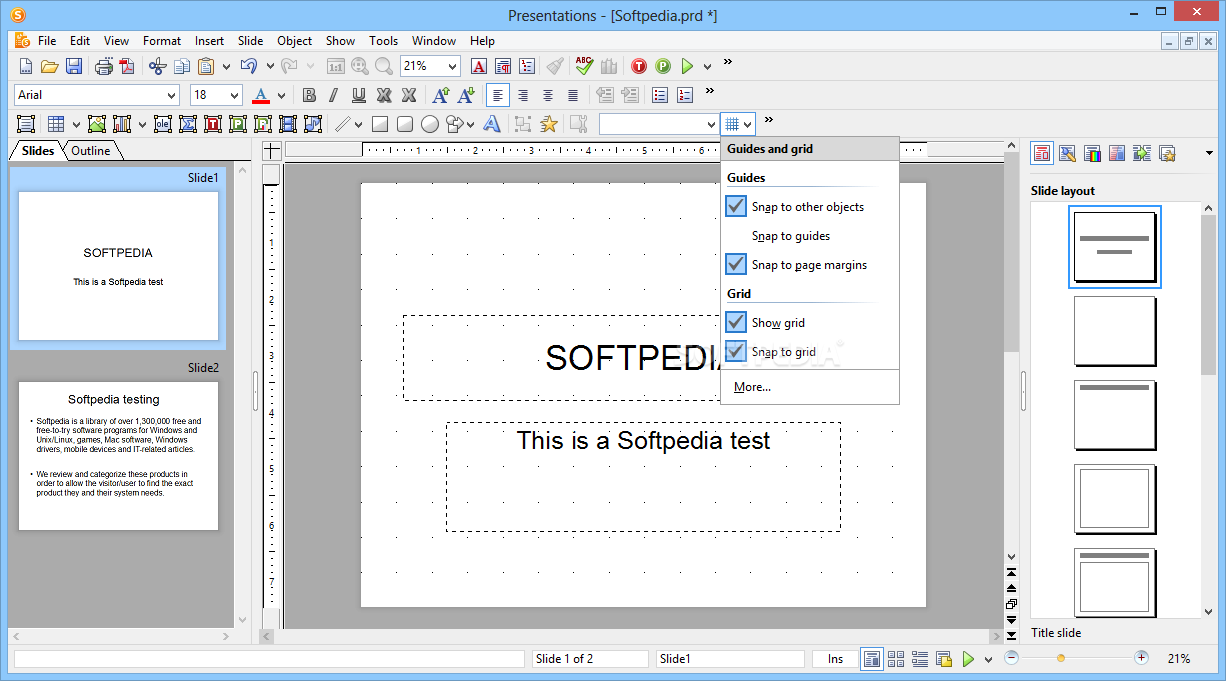Insert a movie frame icon
Viewport: 1226px width, 681px height.
tap(288, 124)
